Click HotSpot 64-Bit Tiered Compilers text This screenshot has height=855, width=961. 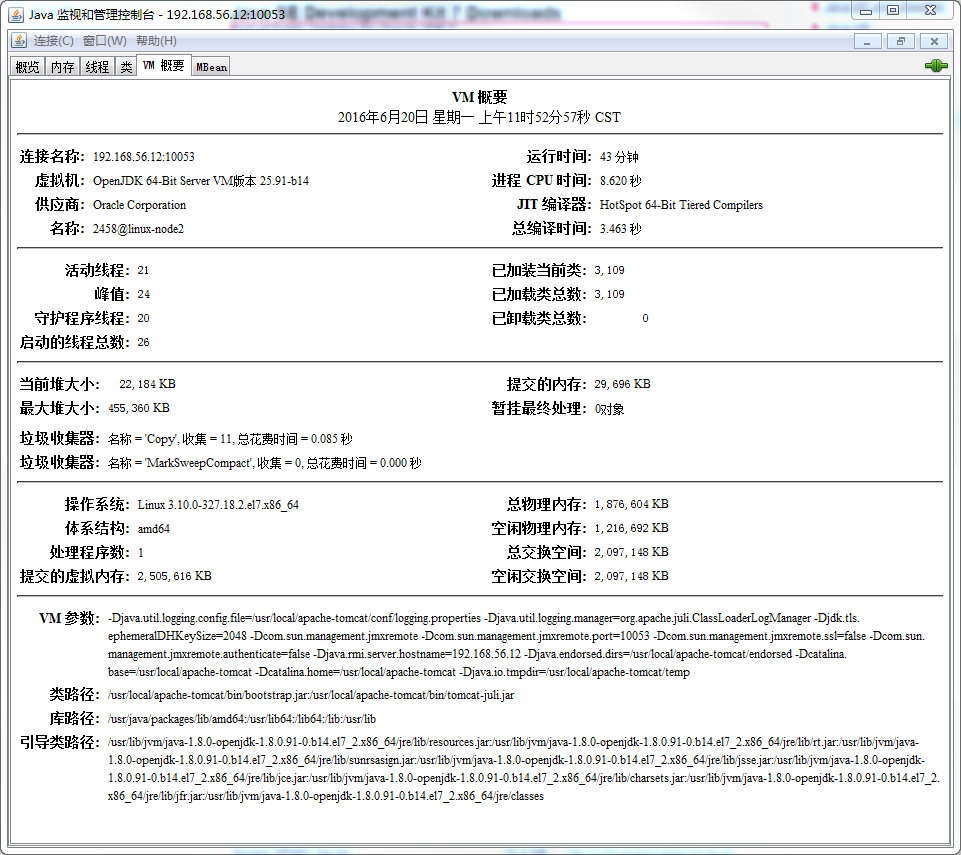[x=681, y=205]
